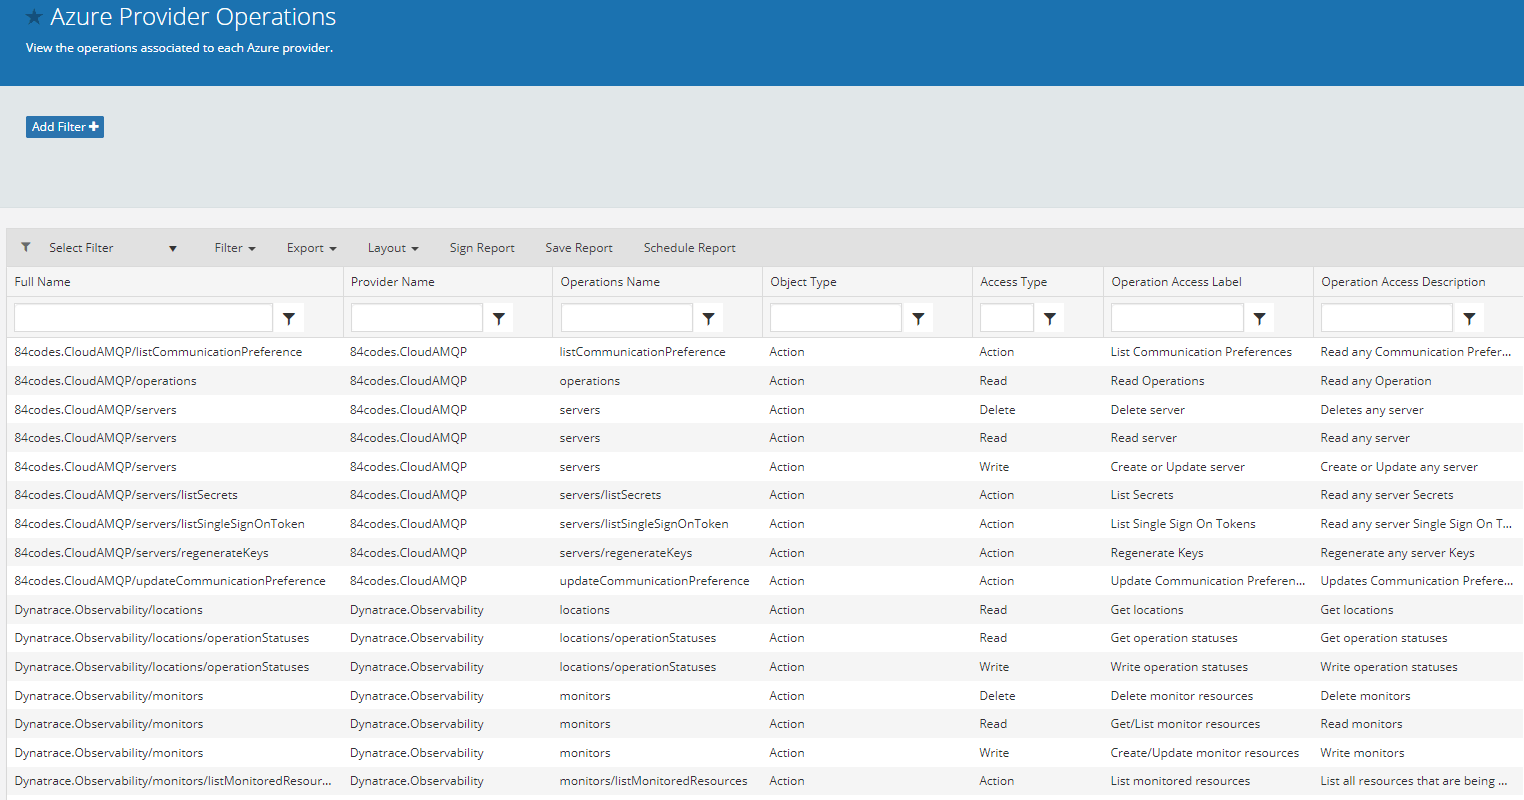Click the funnel icon for Provider Name column
Screen dimensions: 1524x800
(x=499, y=318)
